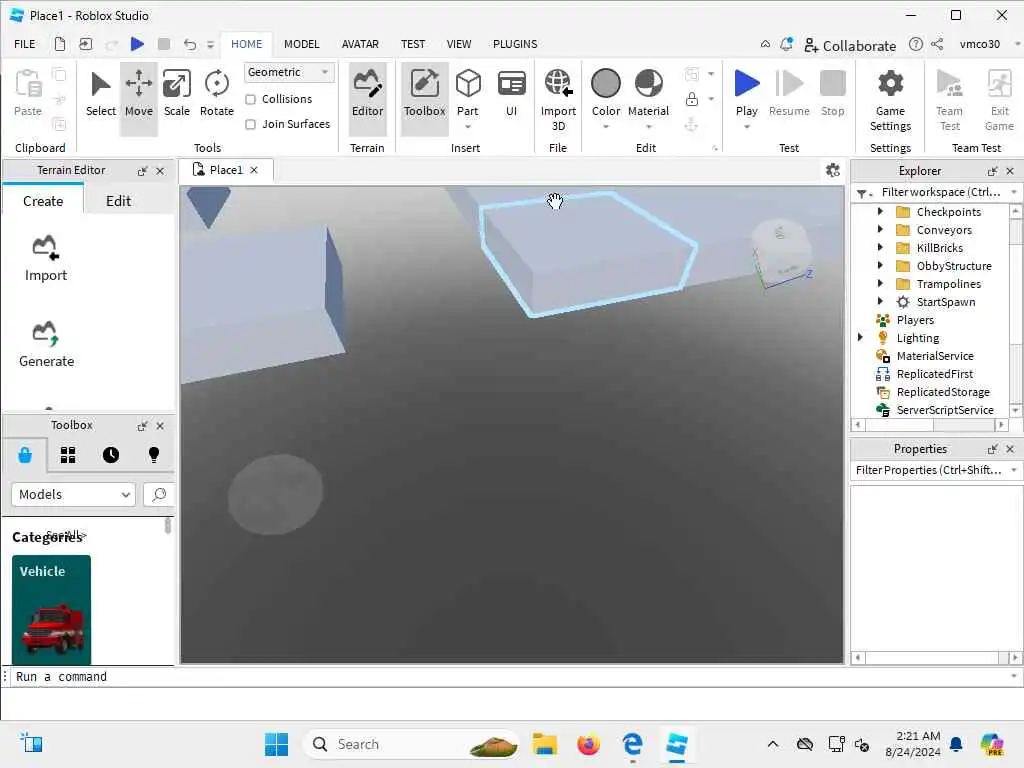Open Explorer filter dropdown arrow
Viewport: 1024px width, 768px height.
[x=1014, y=192]
